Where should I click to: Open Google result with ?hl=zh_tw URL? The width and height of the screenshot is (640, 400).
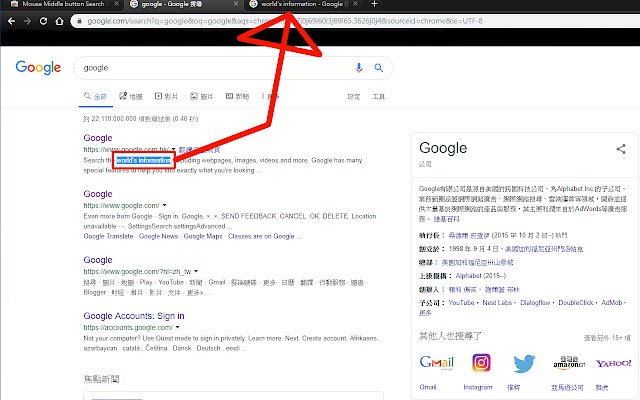pos(98,260)
